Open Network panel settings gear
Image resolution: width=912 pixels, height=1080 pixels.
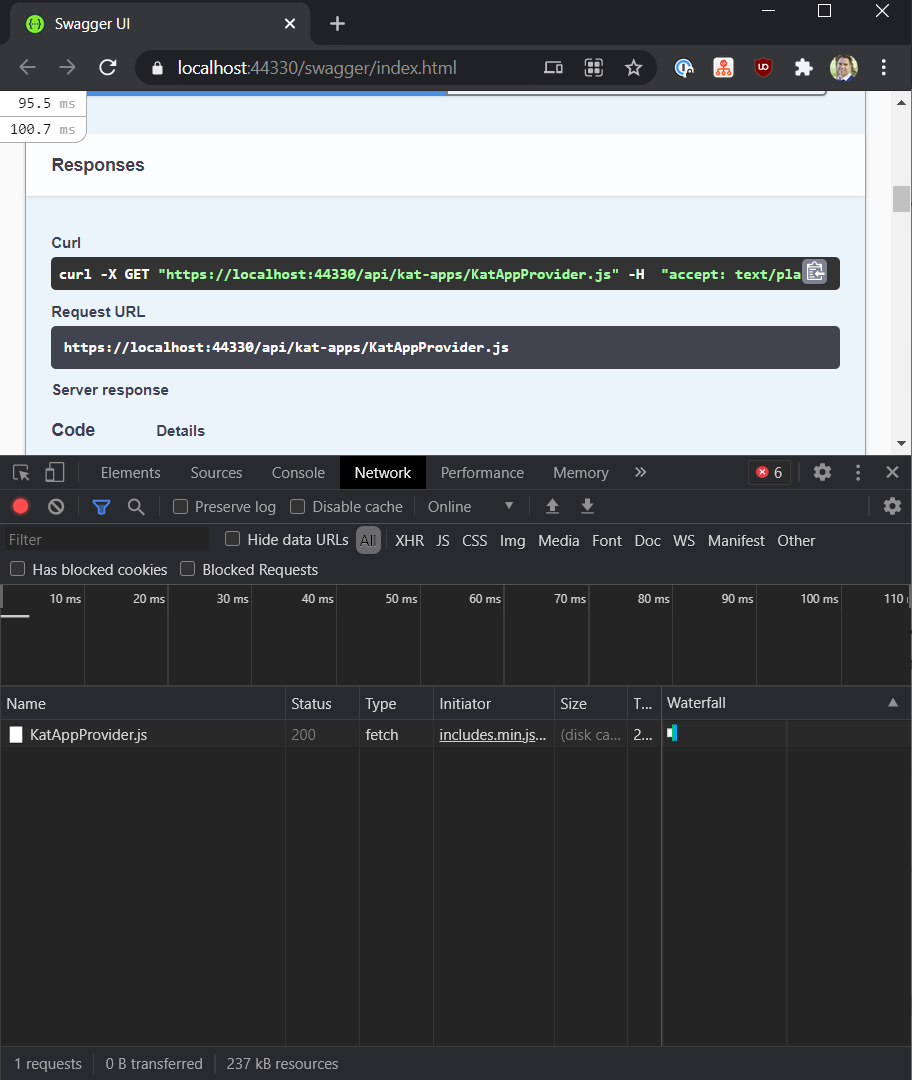tap(892, 506)
